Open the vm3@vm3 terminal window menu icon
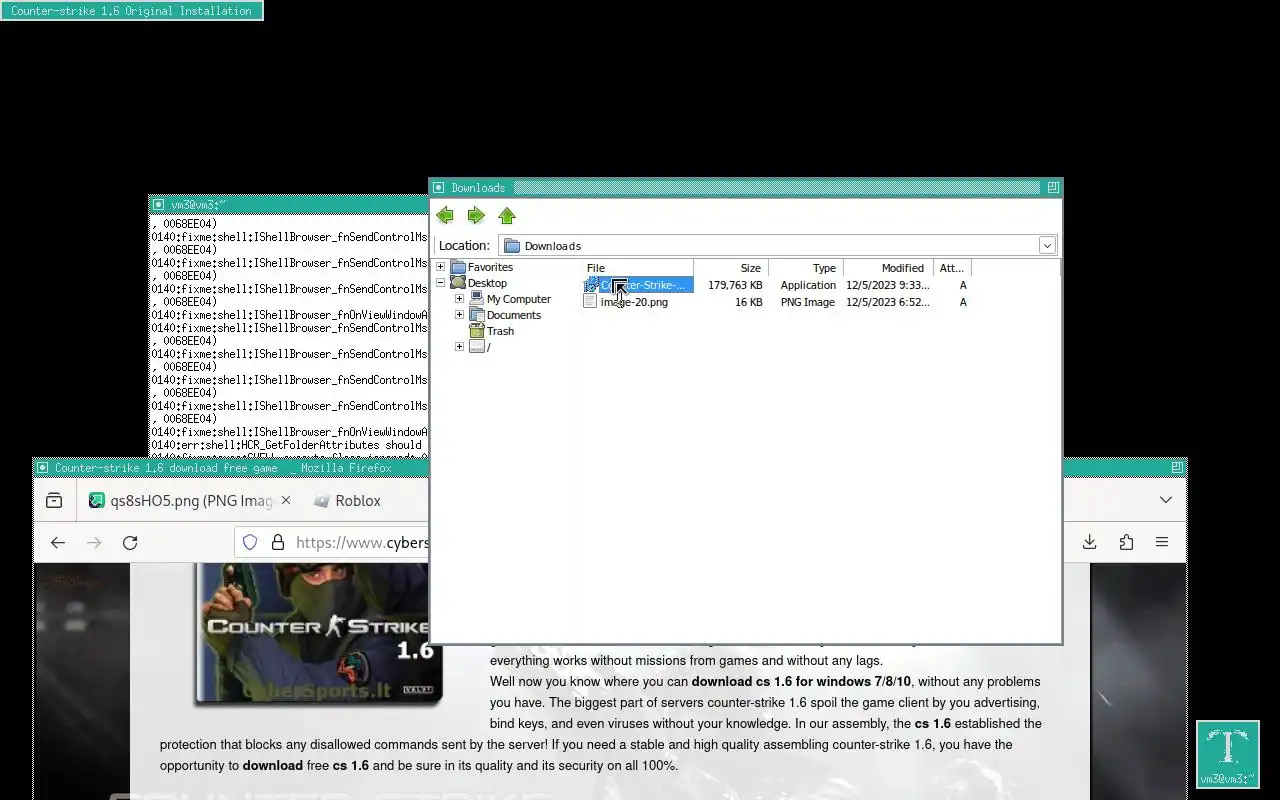Viewport: 1280px width, 800px height. click(x=158, y=205)
